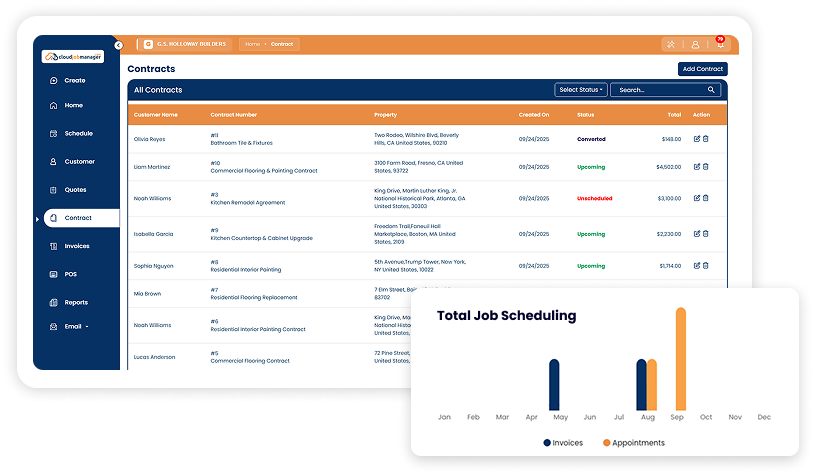Click the Add Contract button

pos(702,69)
